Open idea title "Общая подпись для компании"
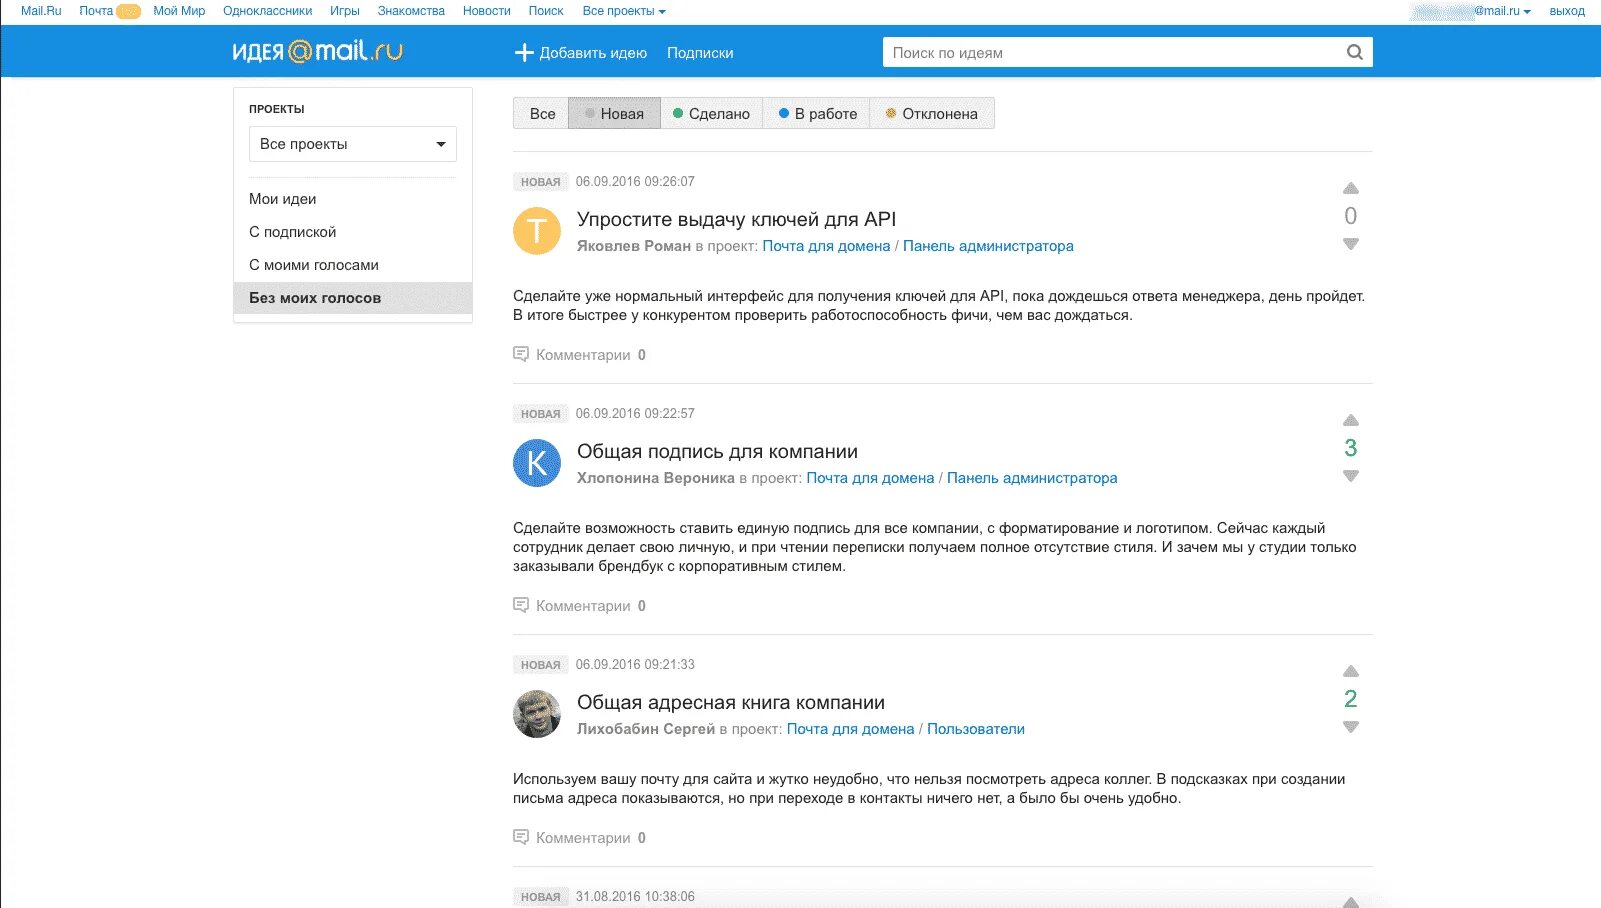The image size is (1601, 908). click(x=717, y=451)
